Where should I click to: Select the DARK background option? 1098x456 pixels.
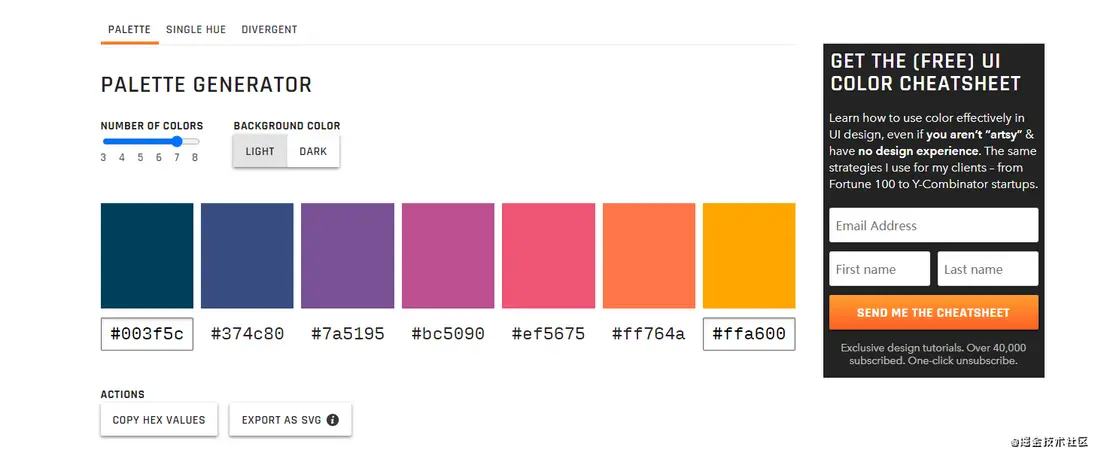click(313, 152)
